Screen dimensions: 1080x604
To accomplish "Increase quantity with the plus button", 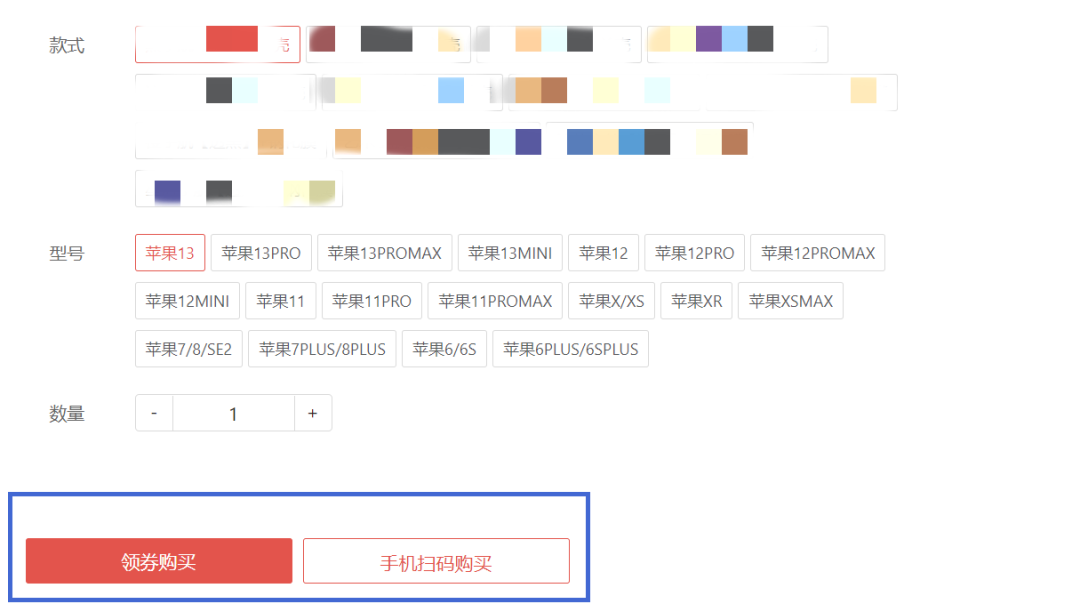I will point(313,413).
